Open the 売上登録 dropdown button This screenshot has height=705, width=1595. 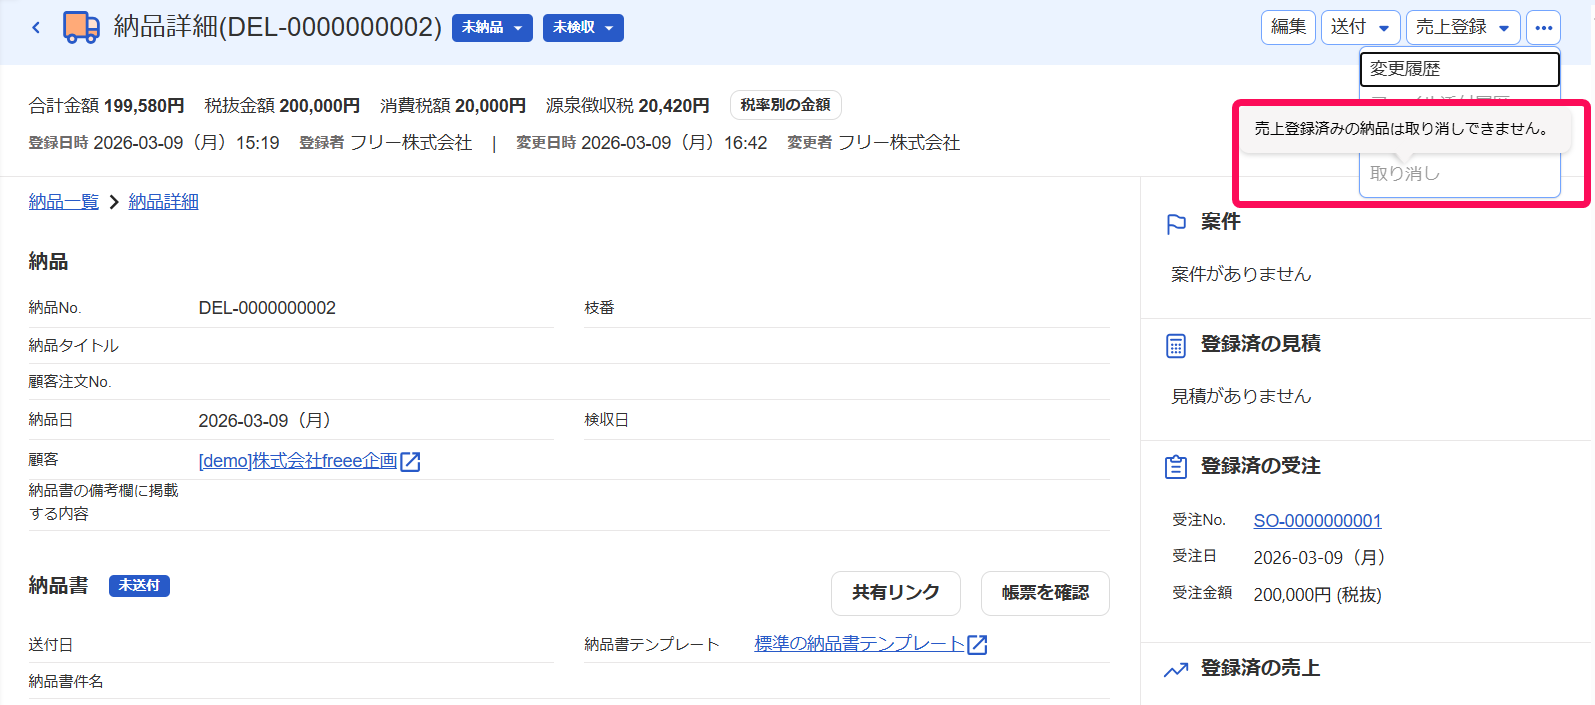point(1463,27)
